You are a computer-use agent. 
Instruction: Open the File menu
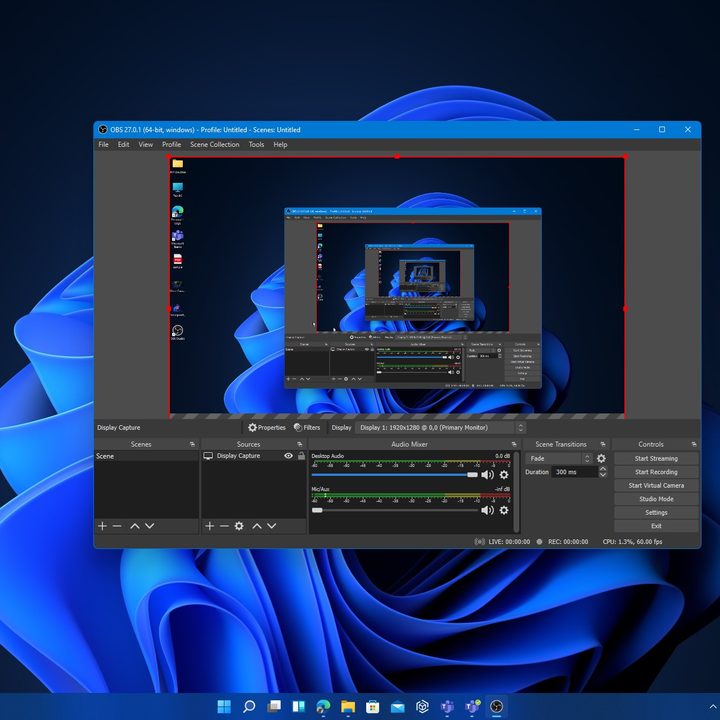[x=103, y=144]
